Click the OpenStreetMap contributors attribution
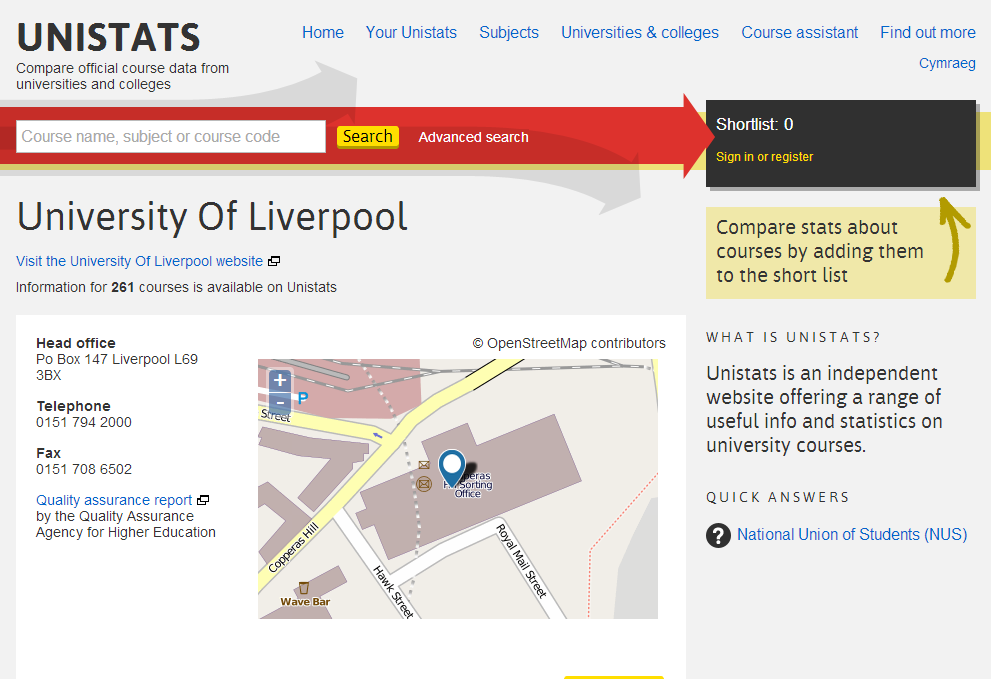Screen dimensions: 991x679 [x=569, y=343]
